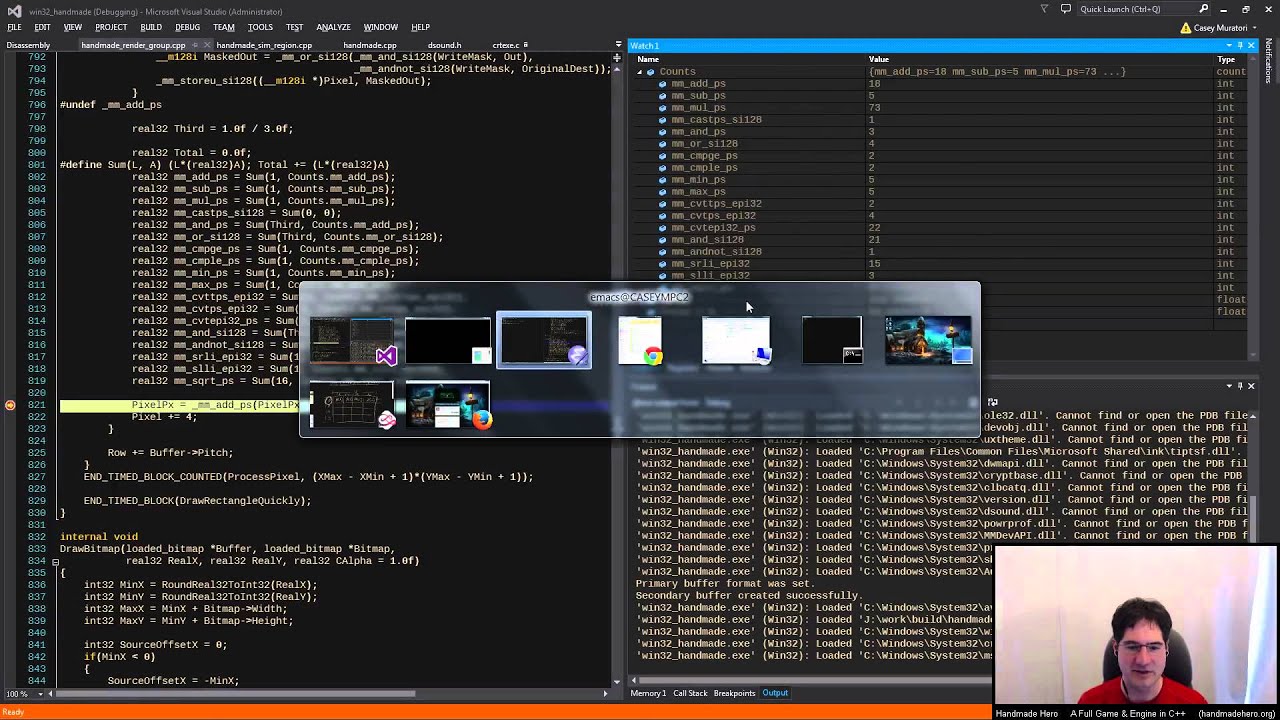Click the notification filter flag icon
The height and width of the screenshot is (720, 1280).
coord(1044,9)
